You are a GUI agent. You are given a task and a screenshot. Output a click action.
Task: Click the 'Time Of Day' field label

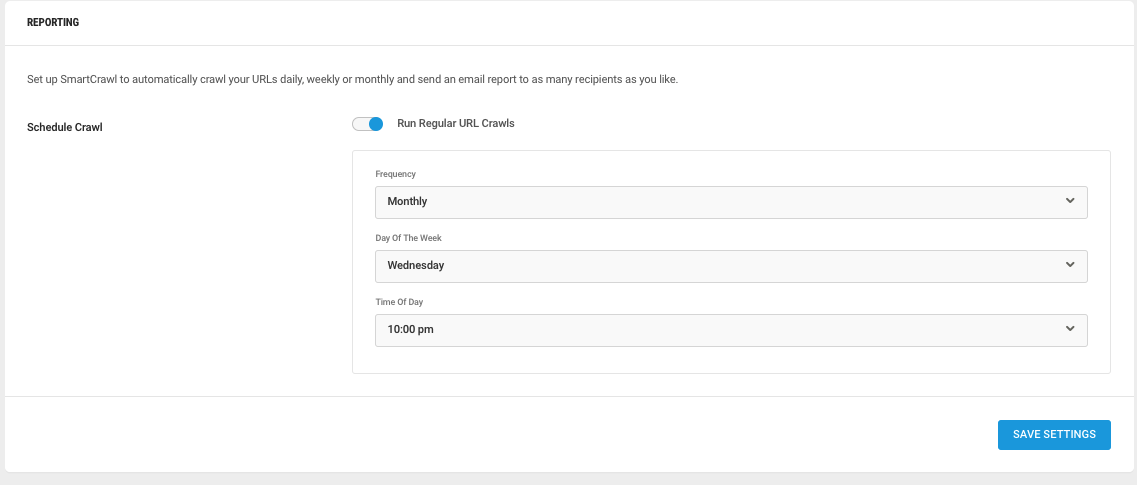[x=401, y=302]
